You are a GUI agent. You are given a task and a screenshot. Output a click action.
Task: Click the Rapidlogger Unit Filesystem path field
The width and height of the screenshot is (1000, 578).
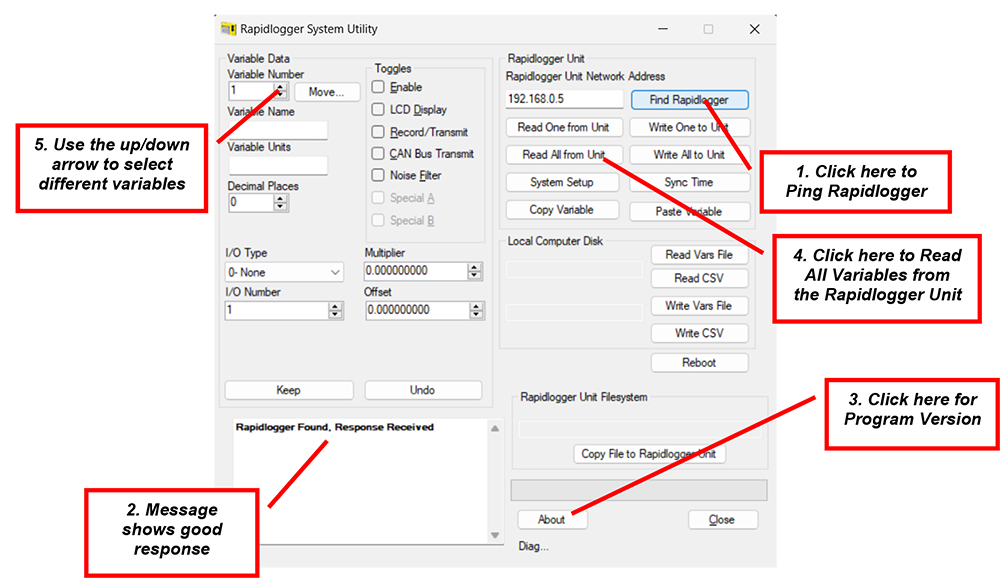coord(640,429)
